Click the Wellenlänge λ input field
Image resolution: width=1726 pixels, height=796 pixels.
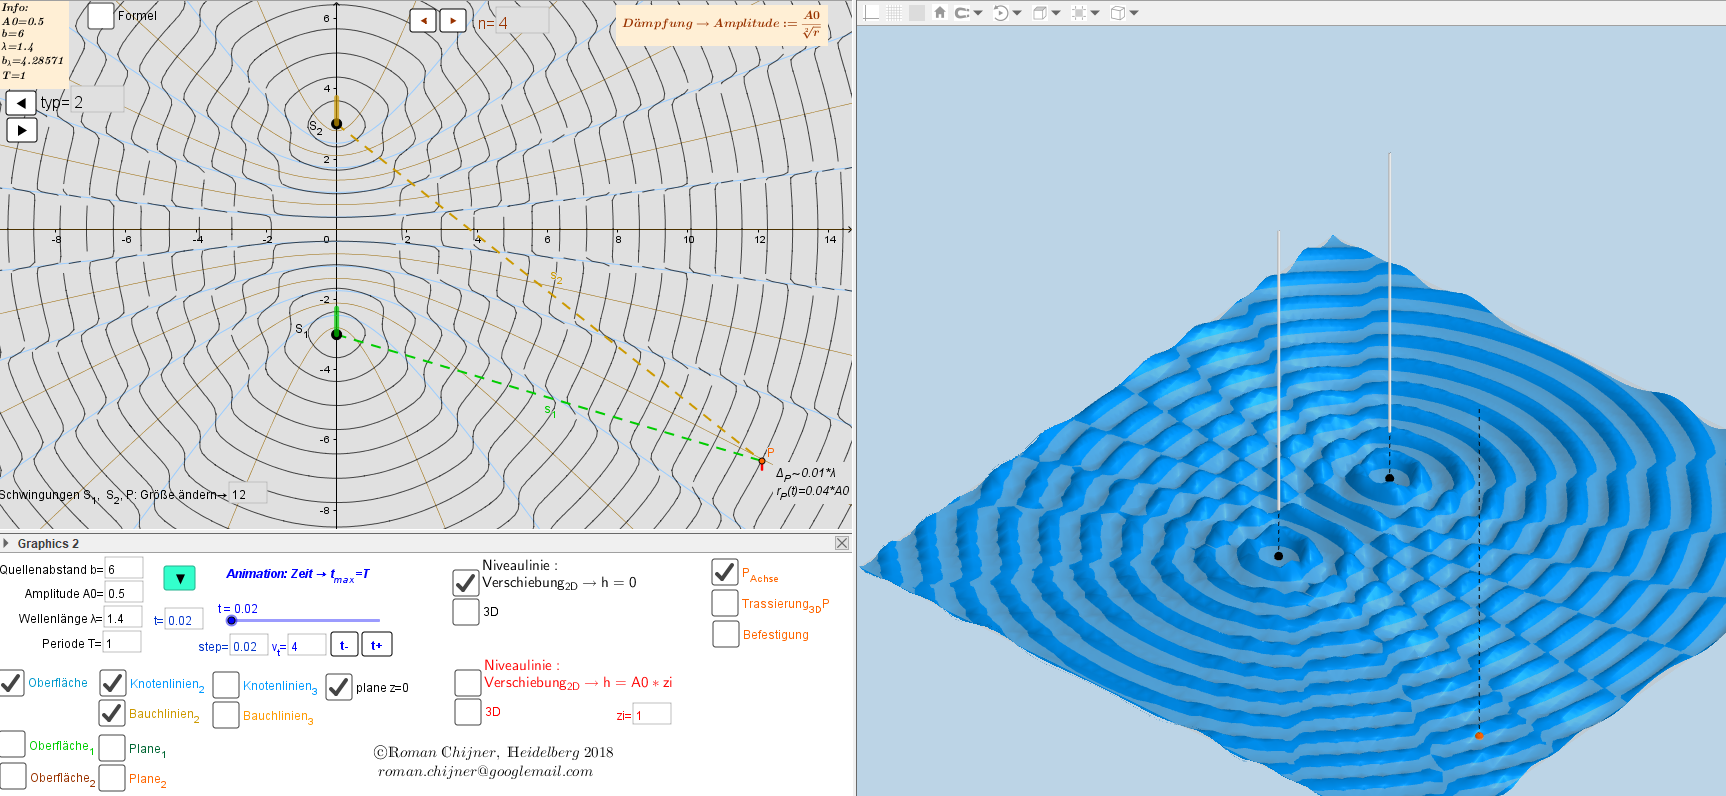point(123,618)
